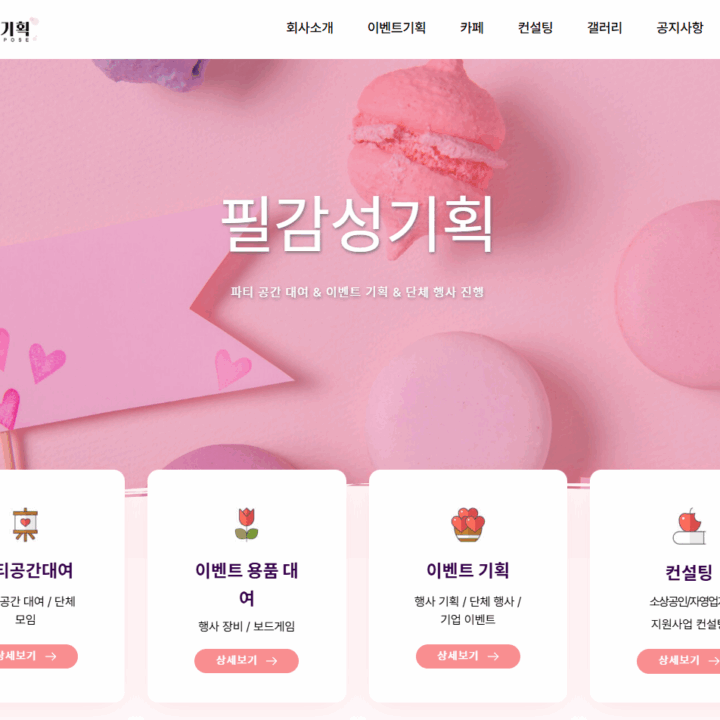The height and width of the screenshot is (720, 720).
Task: Click the tulip flower icon
Action: 247,524
